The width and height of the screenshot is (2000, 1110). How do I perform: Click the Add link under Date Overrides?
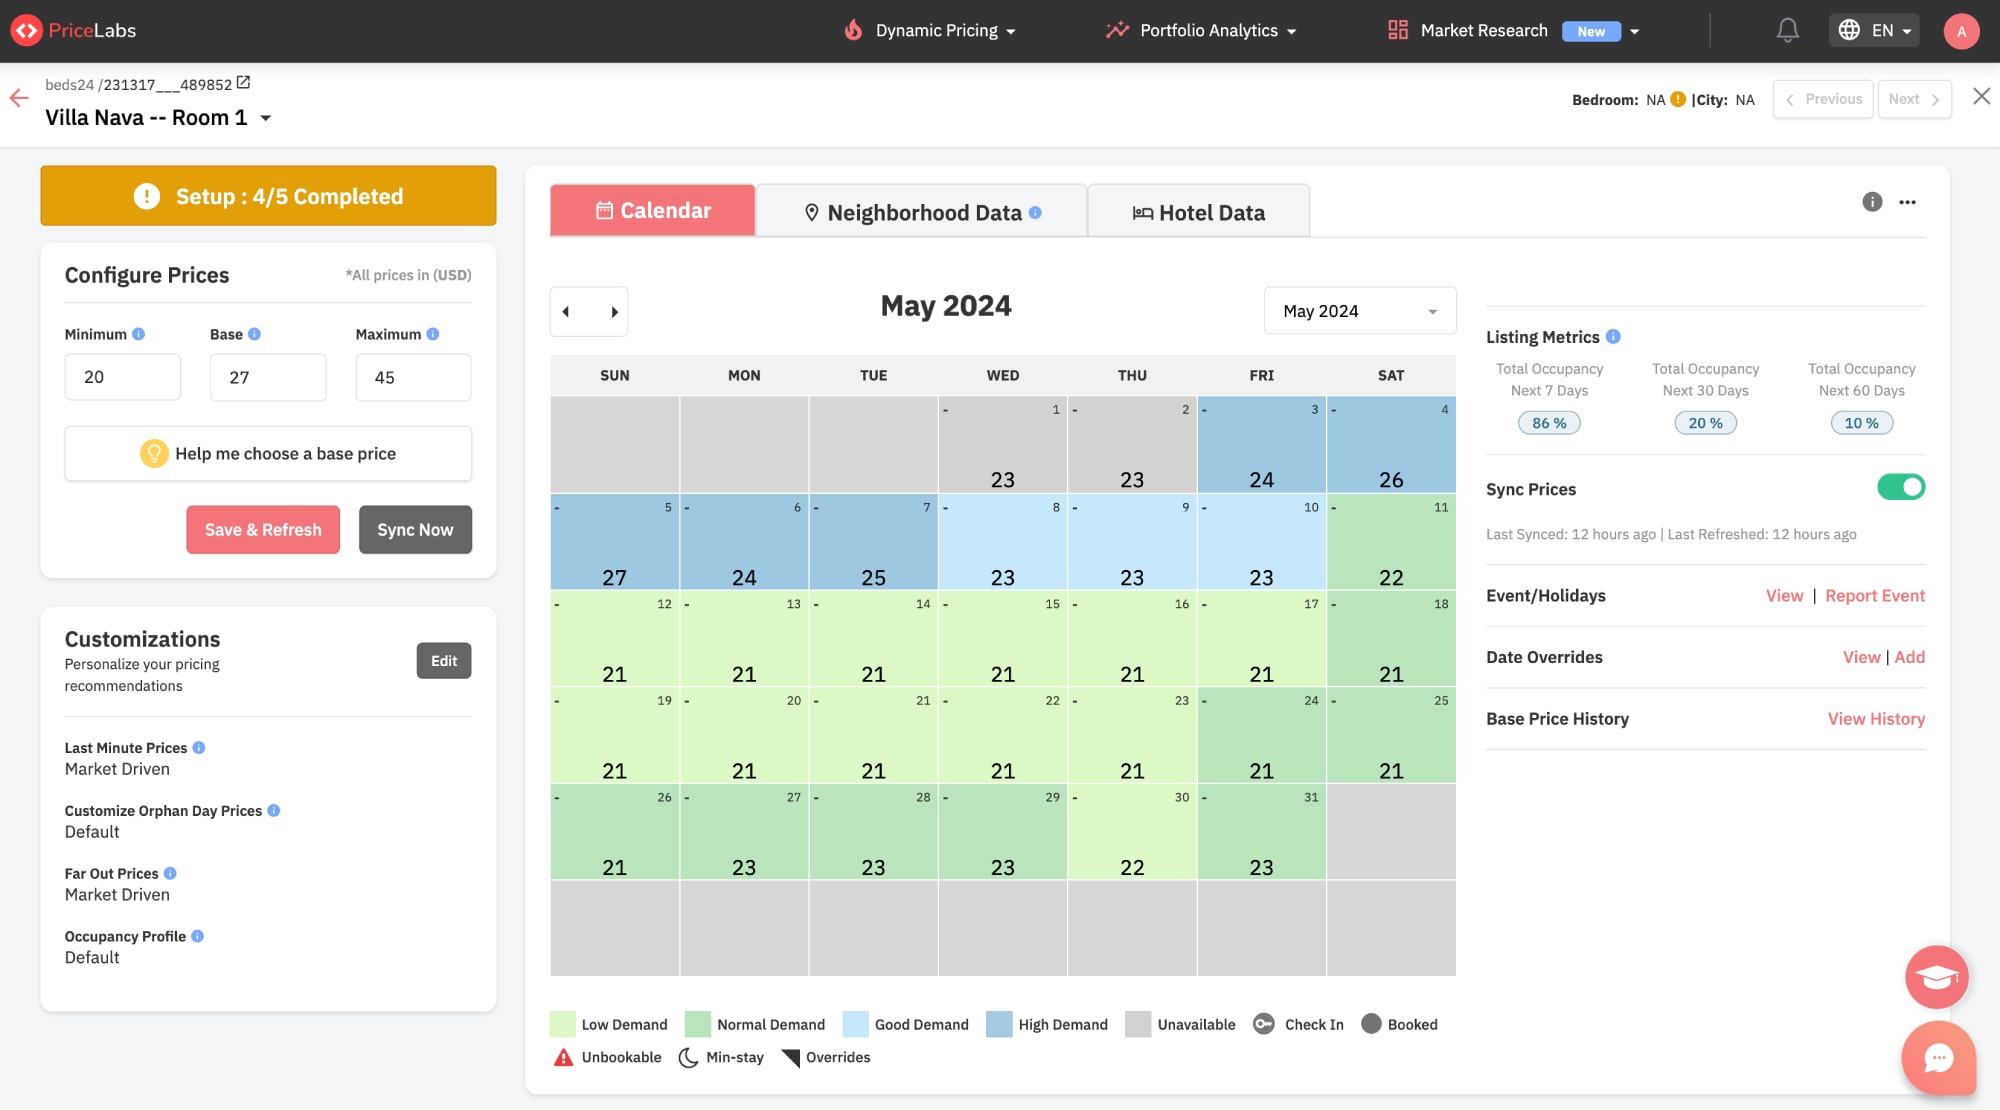click(x=1910, y=658)
